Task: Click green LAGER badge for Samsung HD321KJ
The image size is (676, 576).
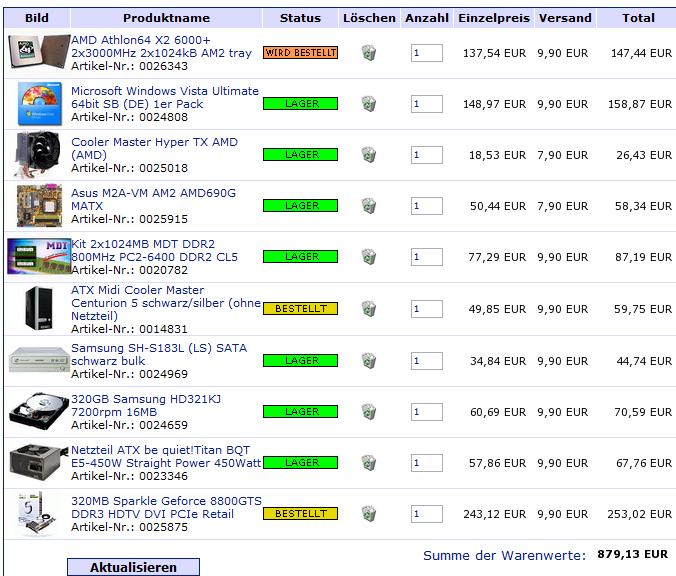Action: (300, 411)
